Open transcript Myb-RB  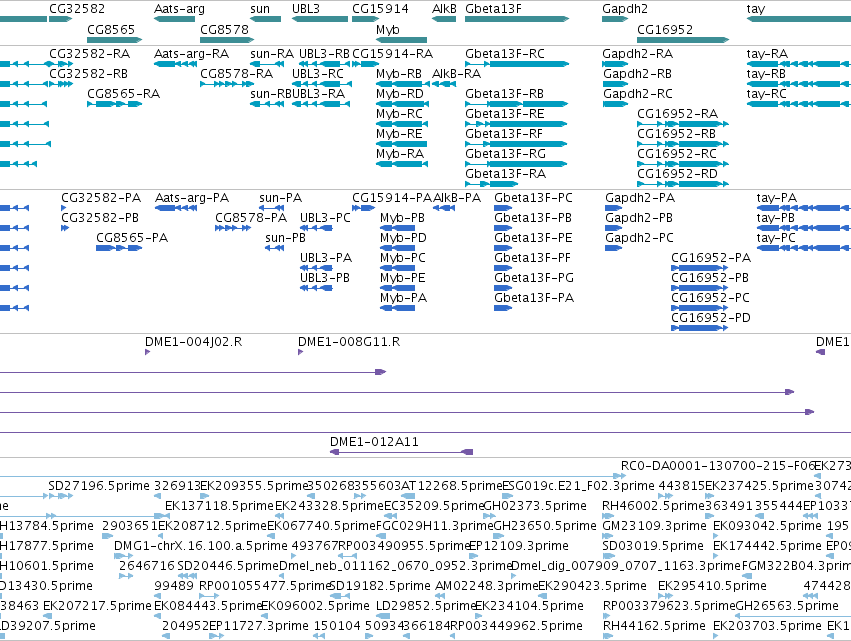[399, 74]
